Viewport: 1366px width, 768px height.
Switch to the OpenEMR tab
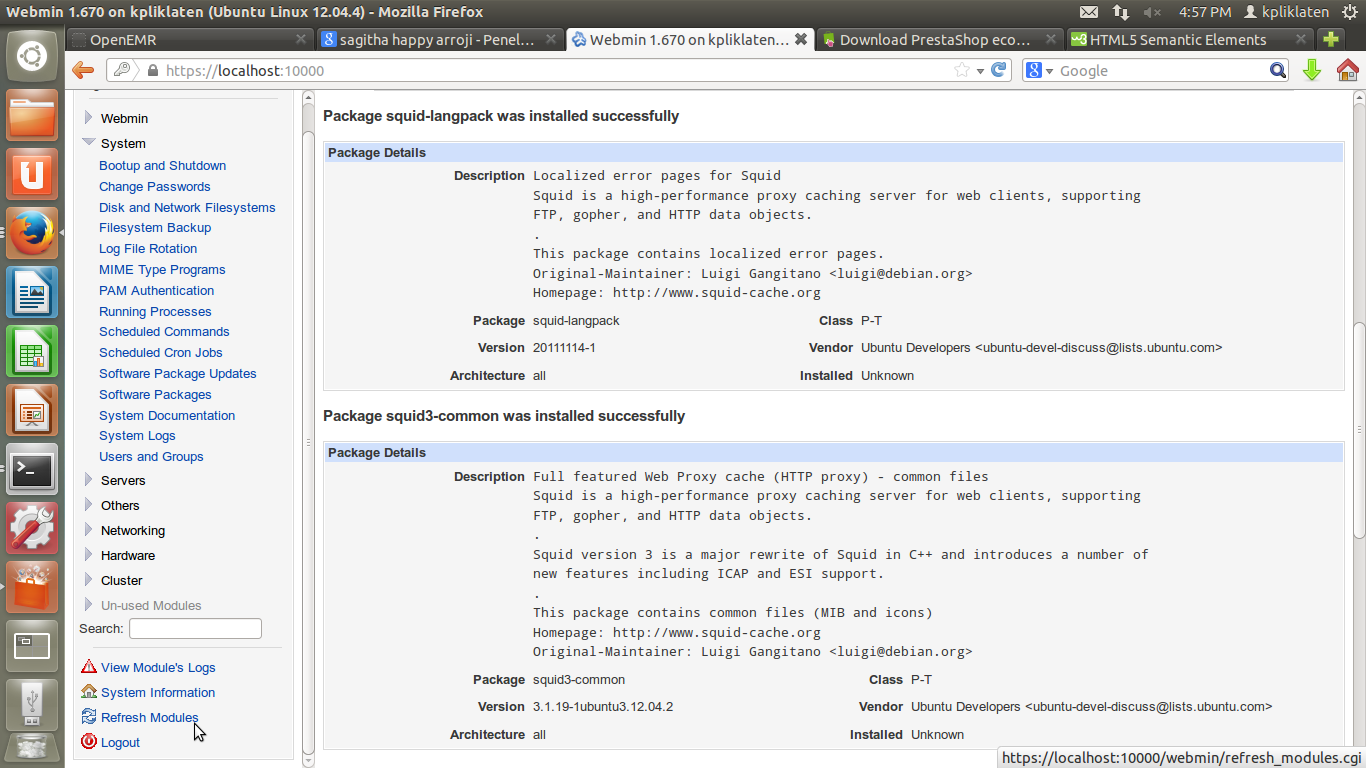point(189,40)
